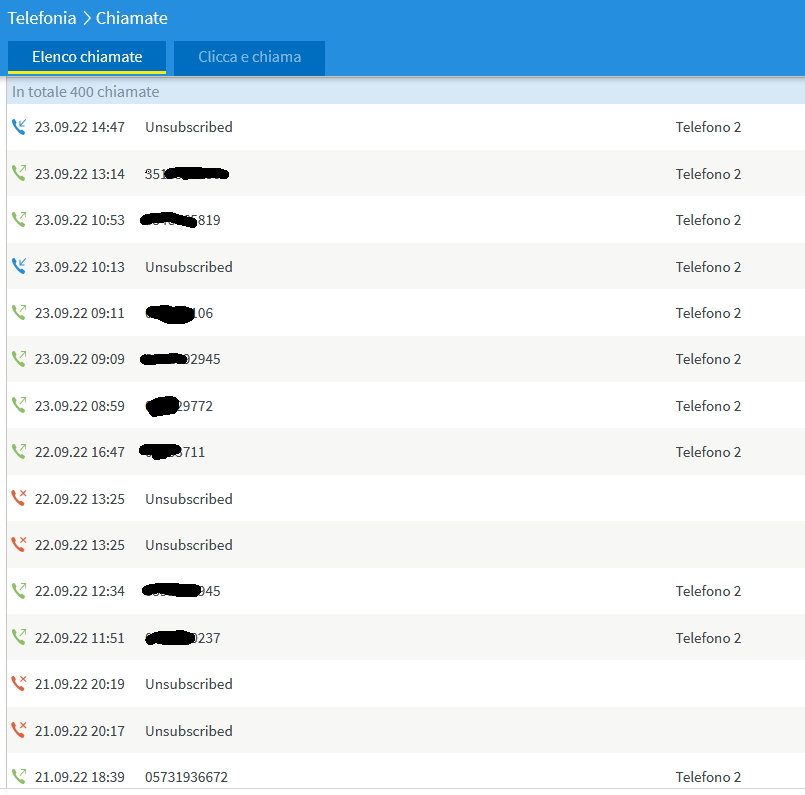Click timestamp 23.09.22 09:11
This screenshot has height=795, width=805.
point(80,313)
